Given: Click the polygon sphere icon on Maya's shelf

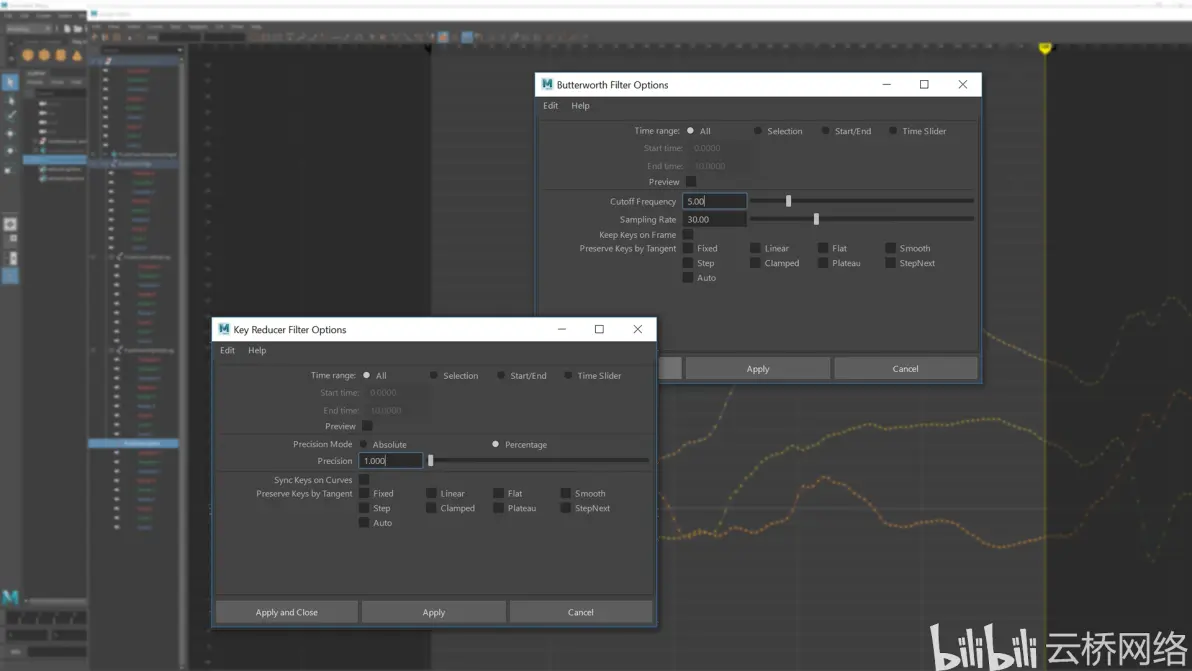Looking at the screenshot, I should [x=28, y=55].
